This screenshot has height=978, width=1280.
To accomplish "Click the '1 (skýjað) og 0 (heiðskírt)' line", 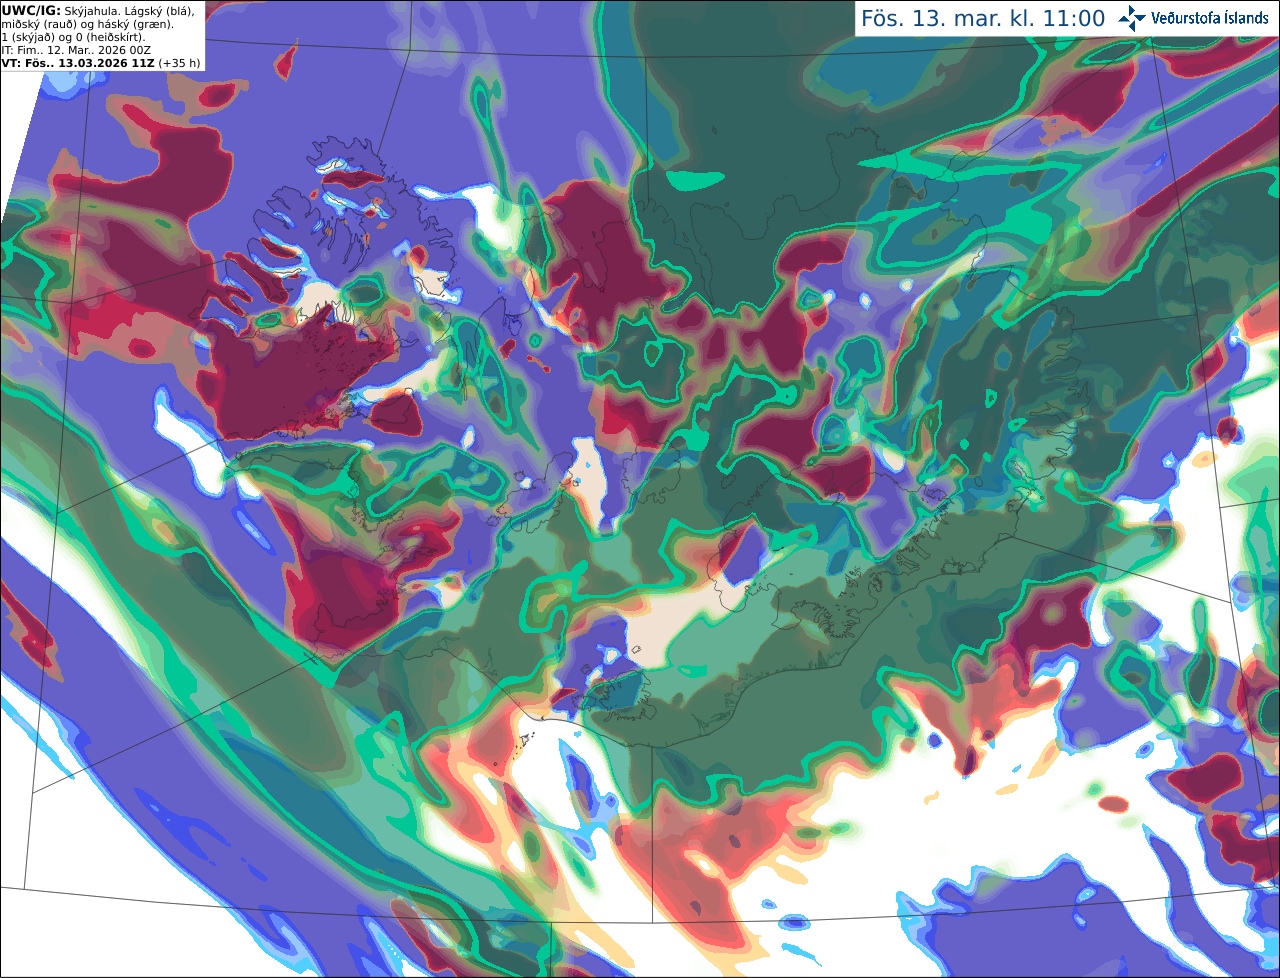I will pos(73,37).
